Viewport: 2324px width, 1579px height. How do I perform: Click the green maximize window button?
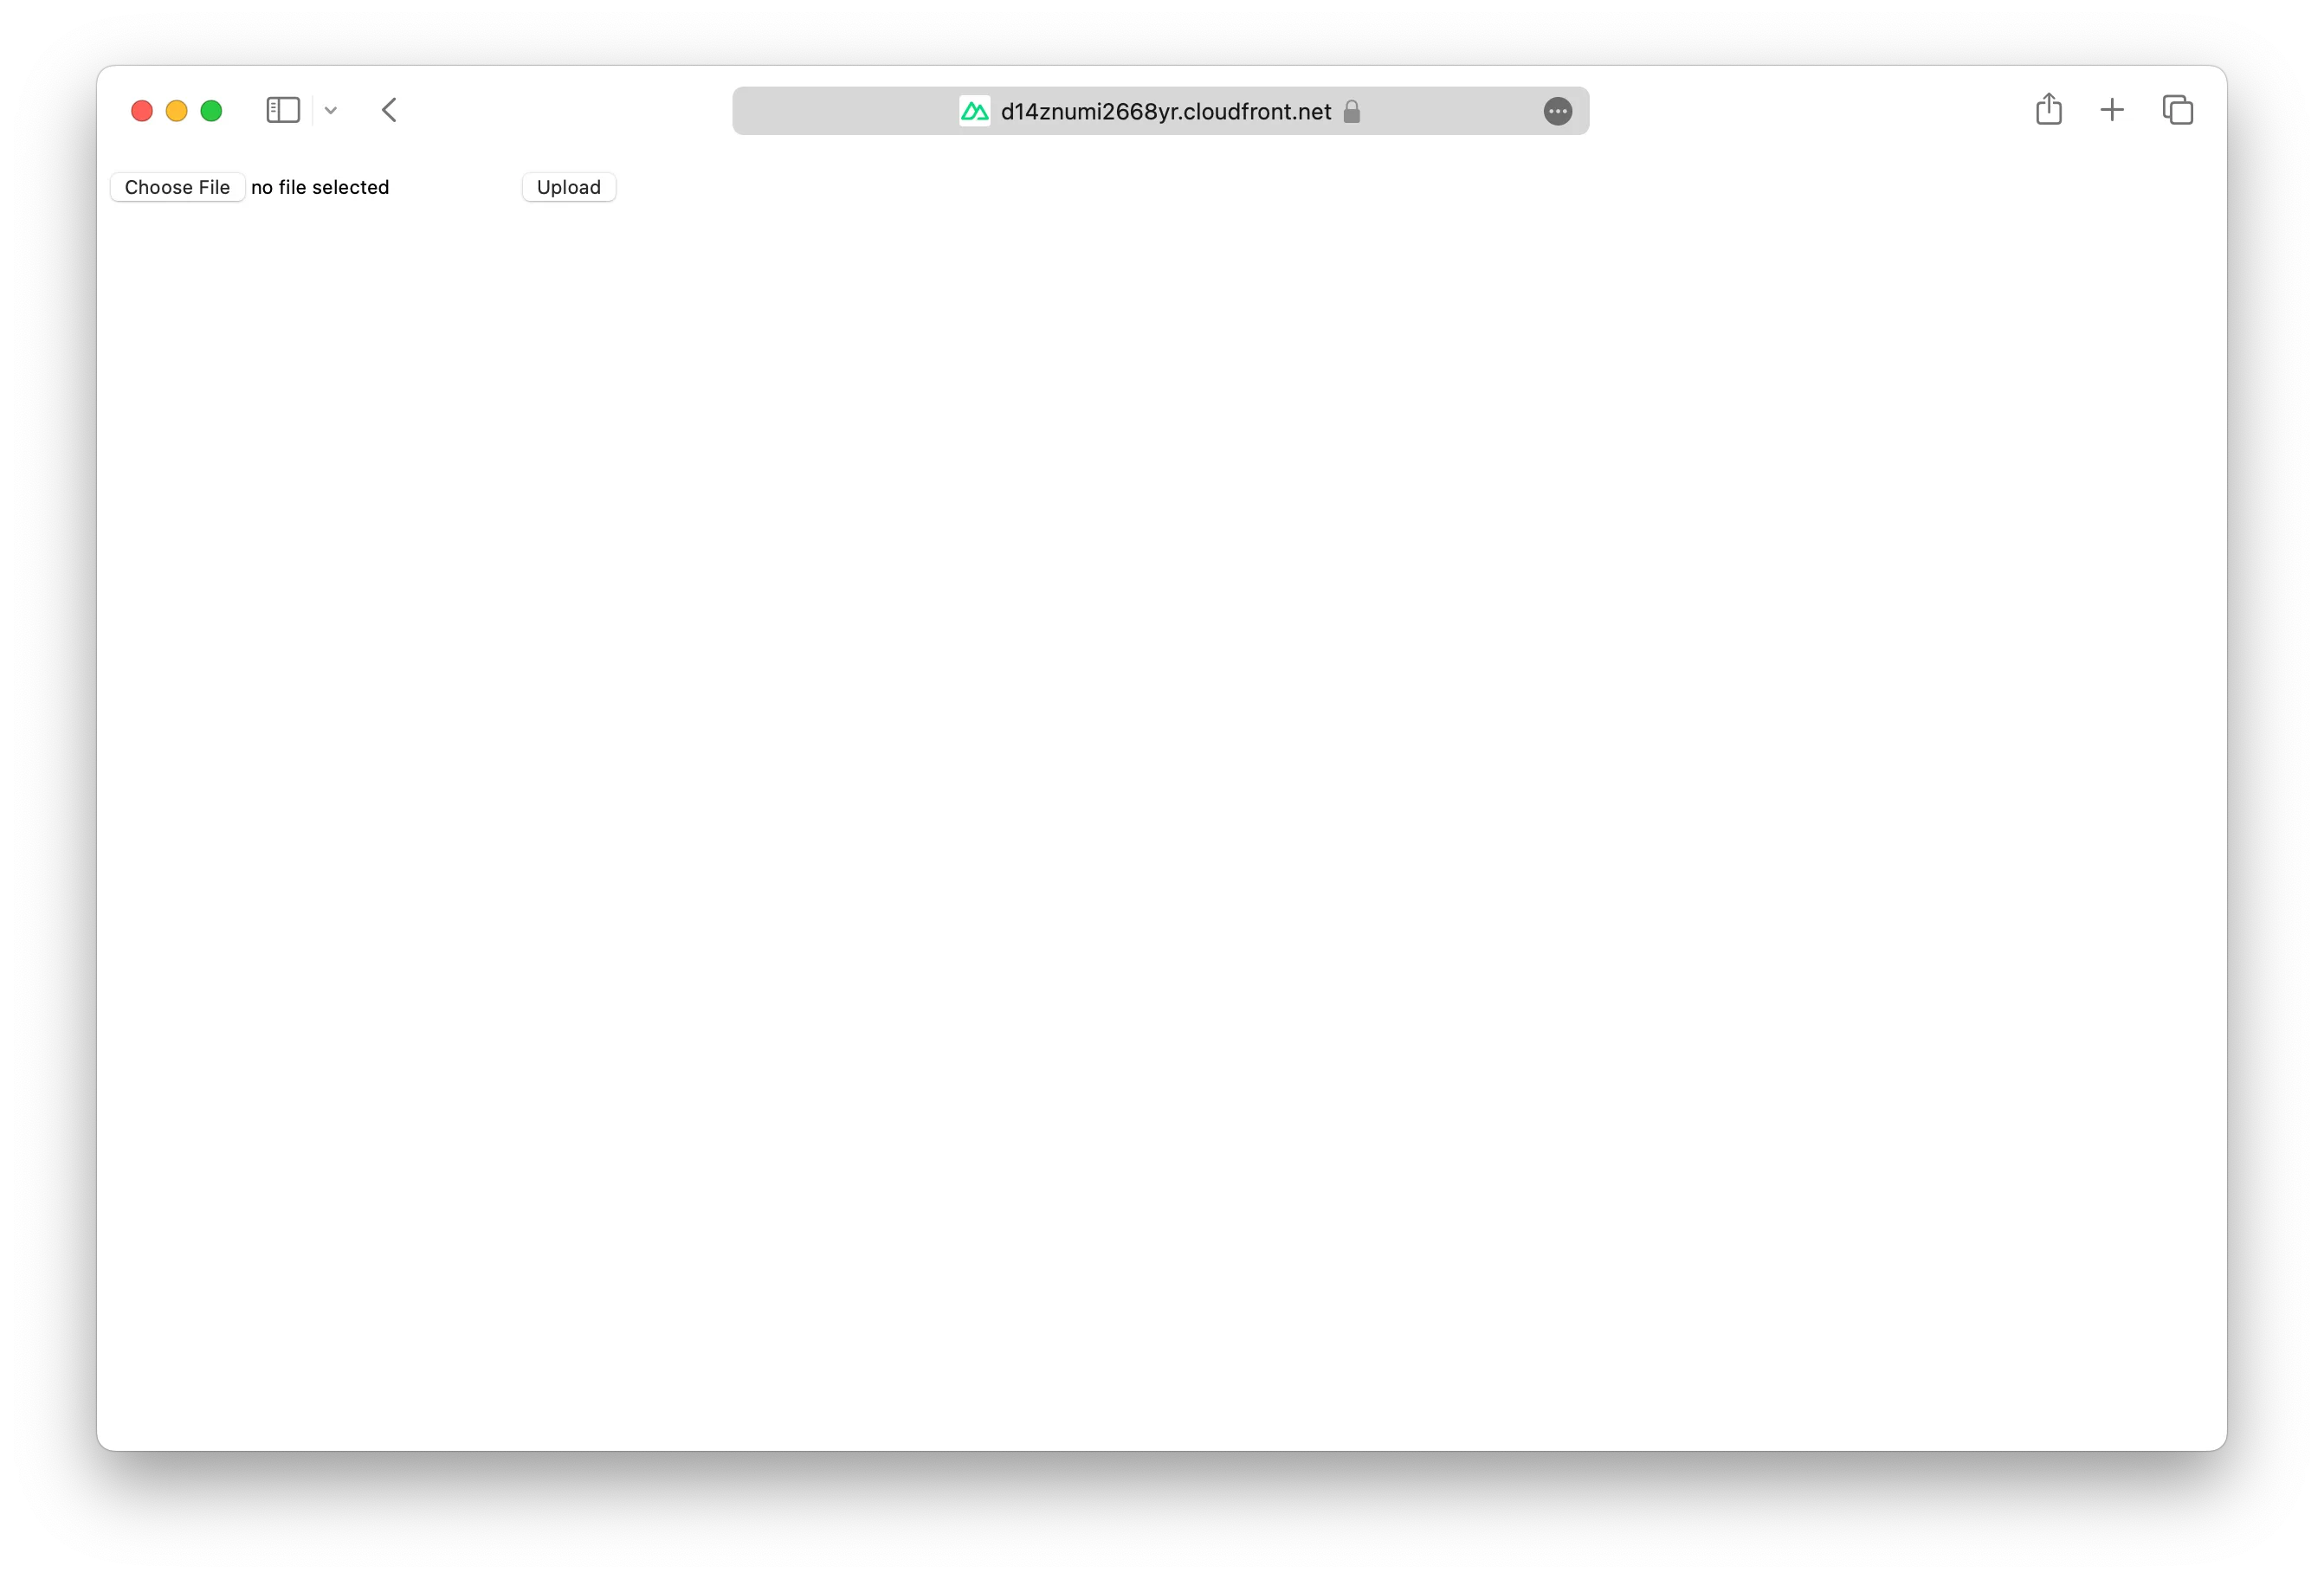tap(210, 109)
